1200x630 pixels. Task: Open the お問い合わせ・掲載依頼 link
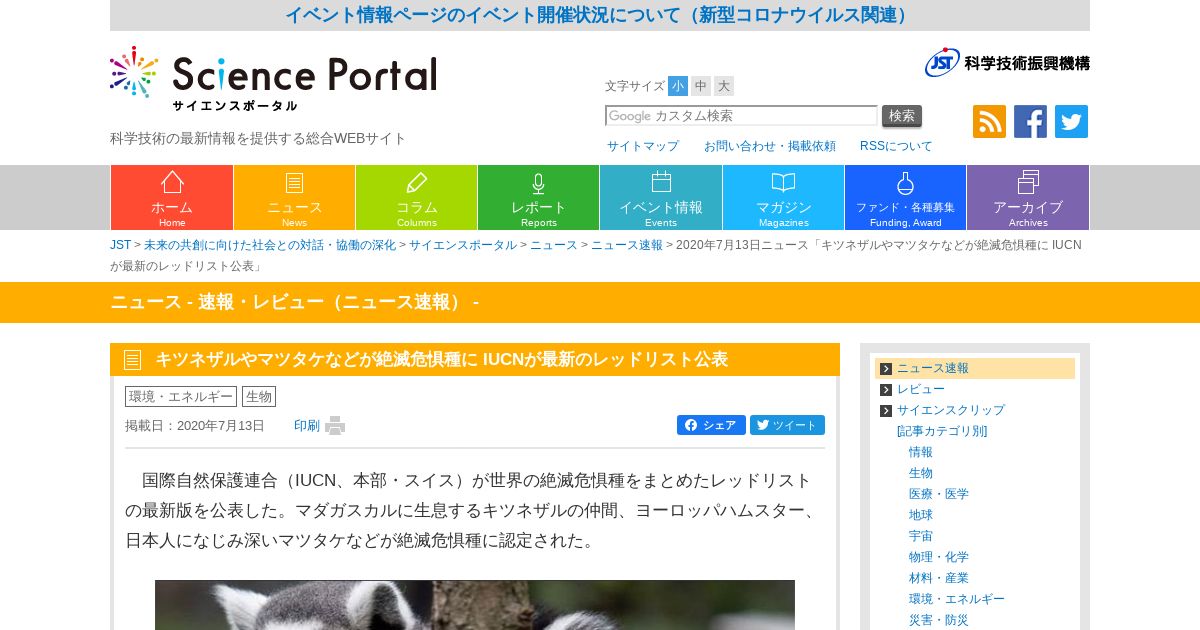pyautogui.click(x=769, y=146)
